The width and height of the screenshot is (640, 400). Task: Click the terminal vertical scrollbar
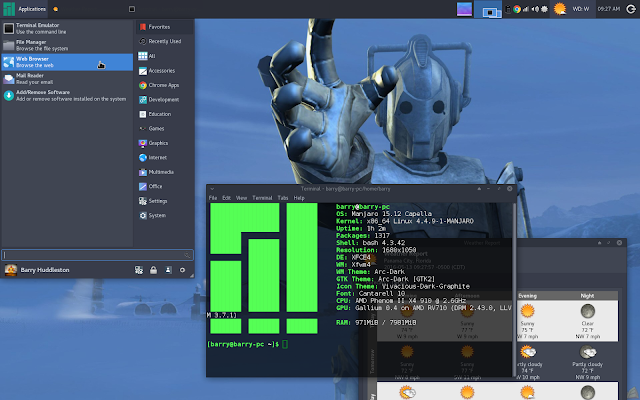pos(515,289)
